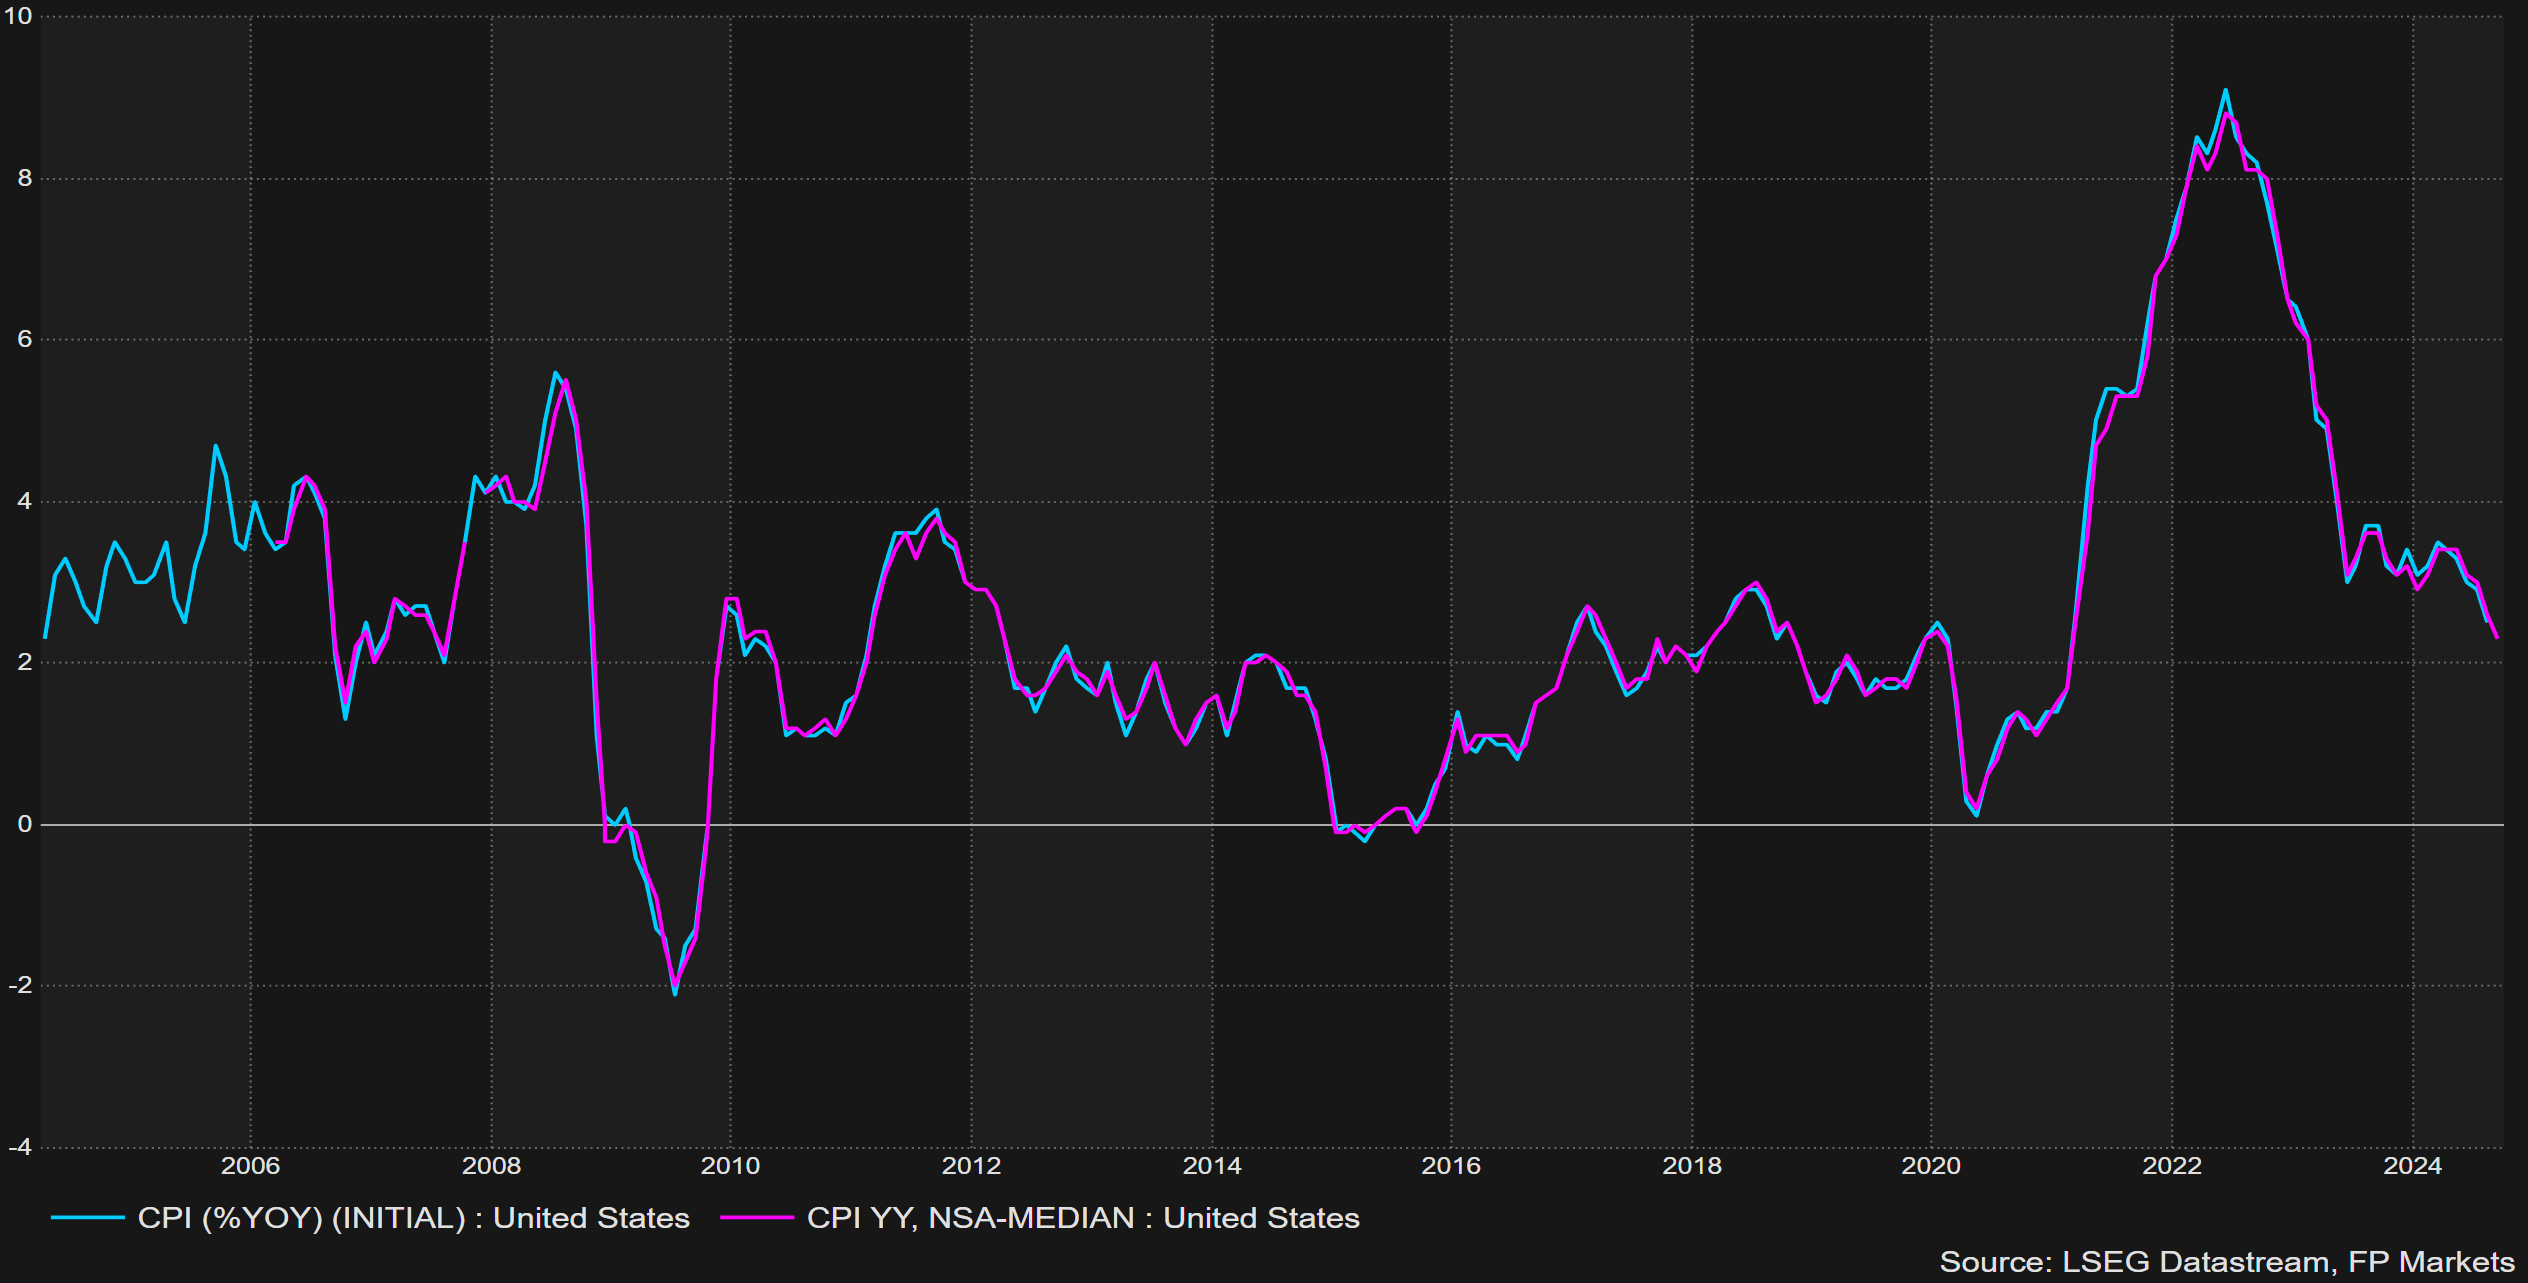Click the 2010 x-axis year label
This screenshot has height=1283, width=2528.
point(730,1166)
